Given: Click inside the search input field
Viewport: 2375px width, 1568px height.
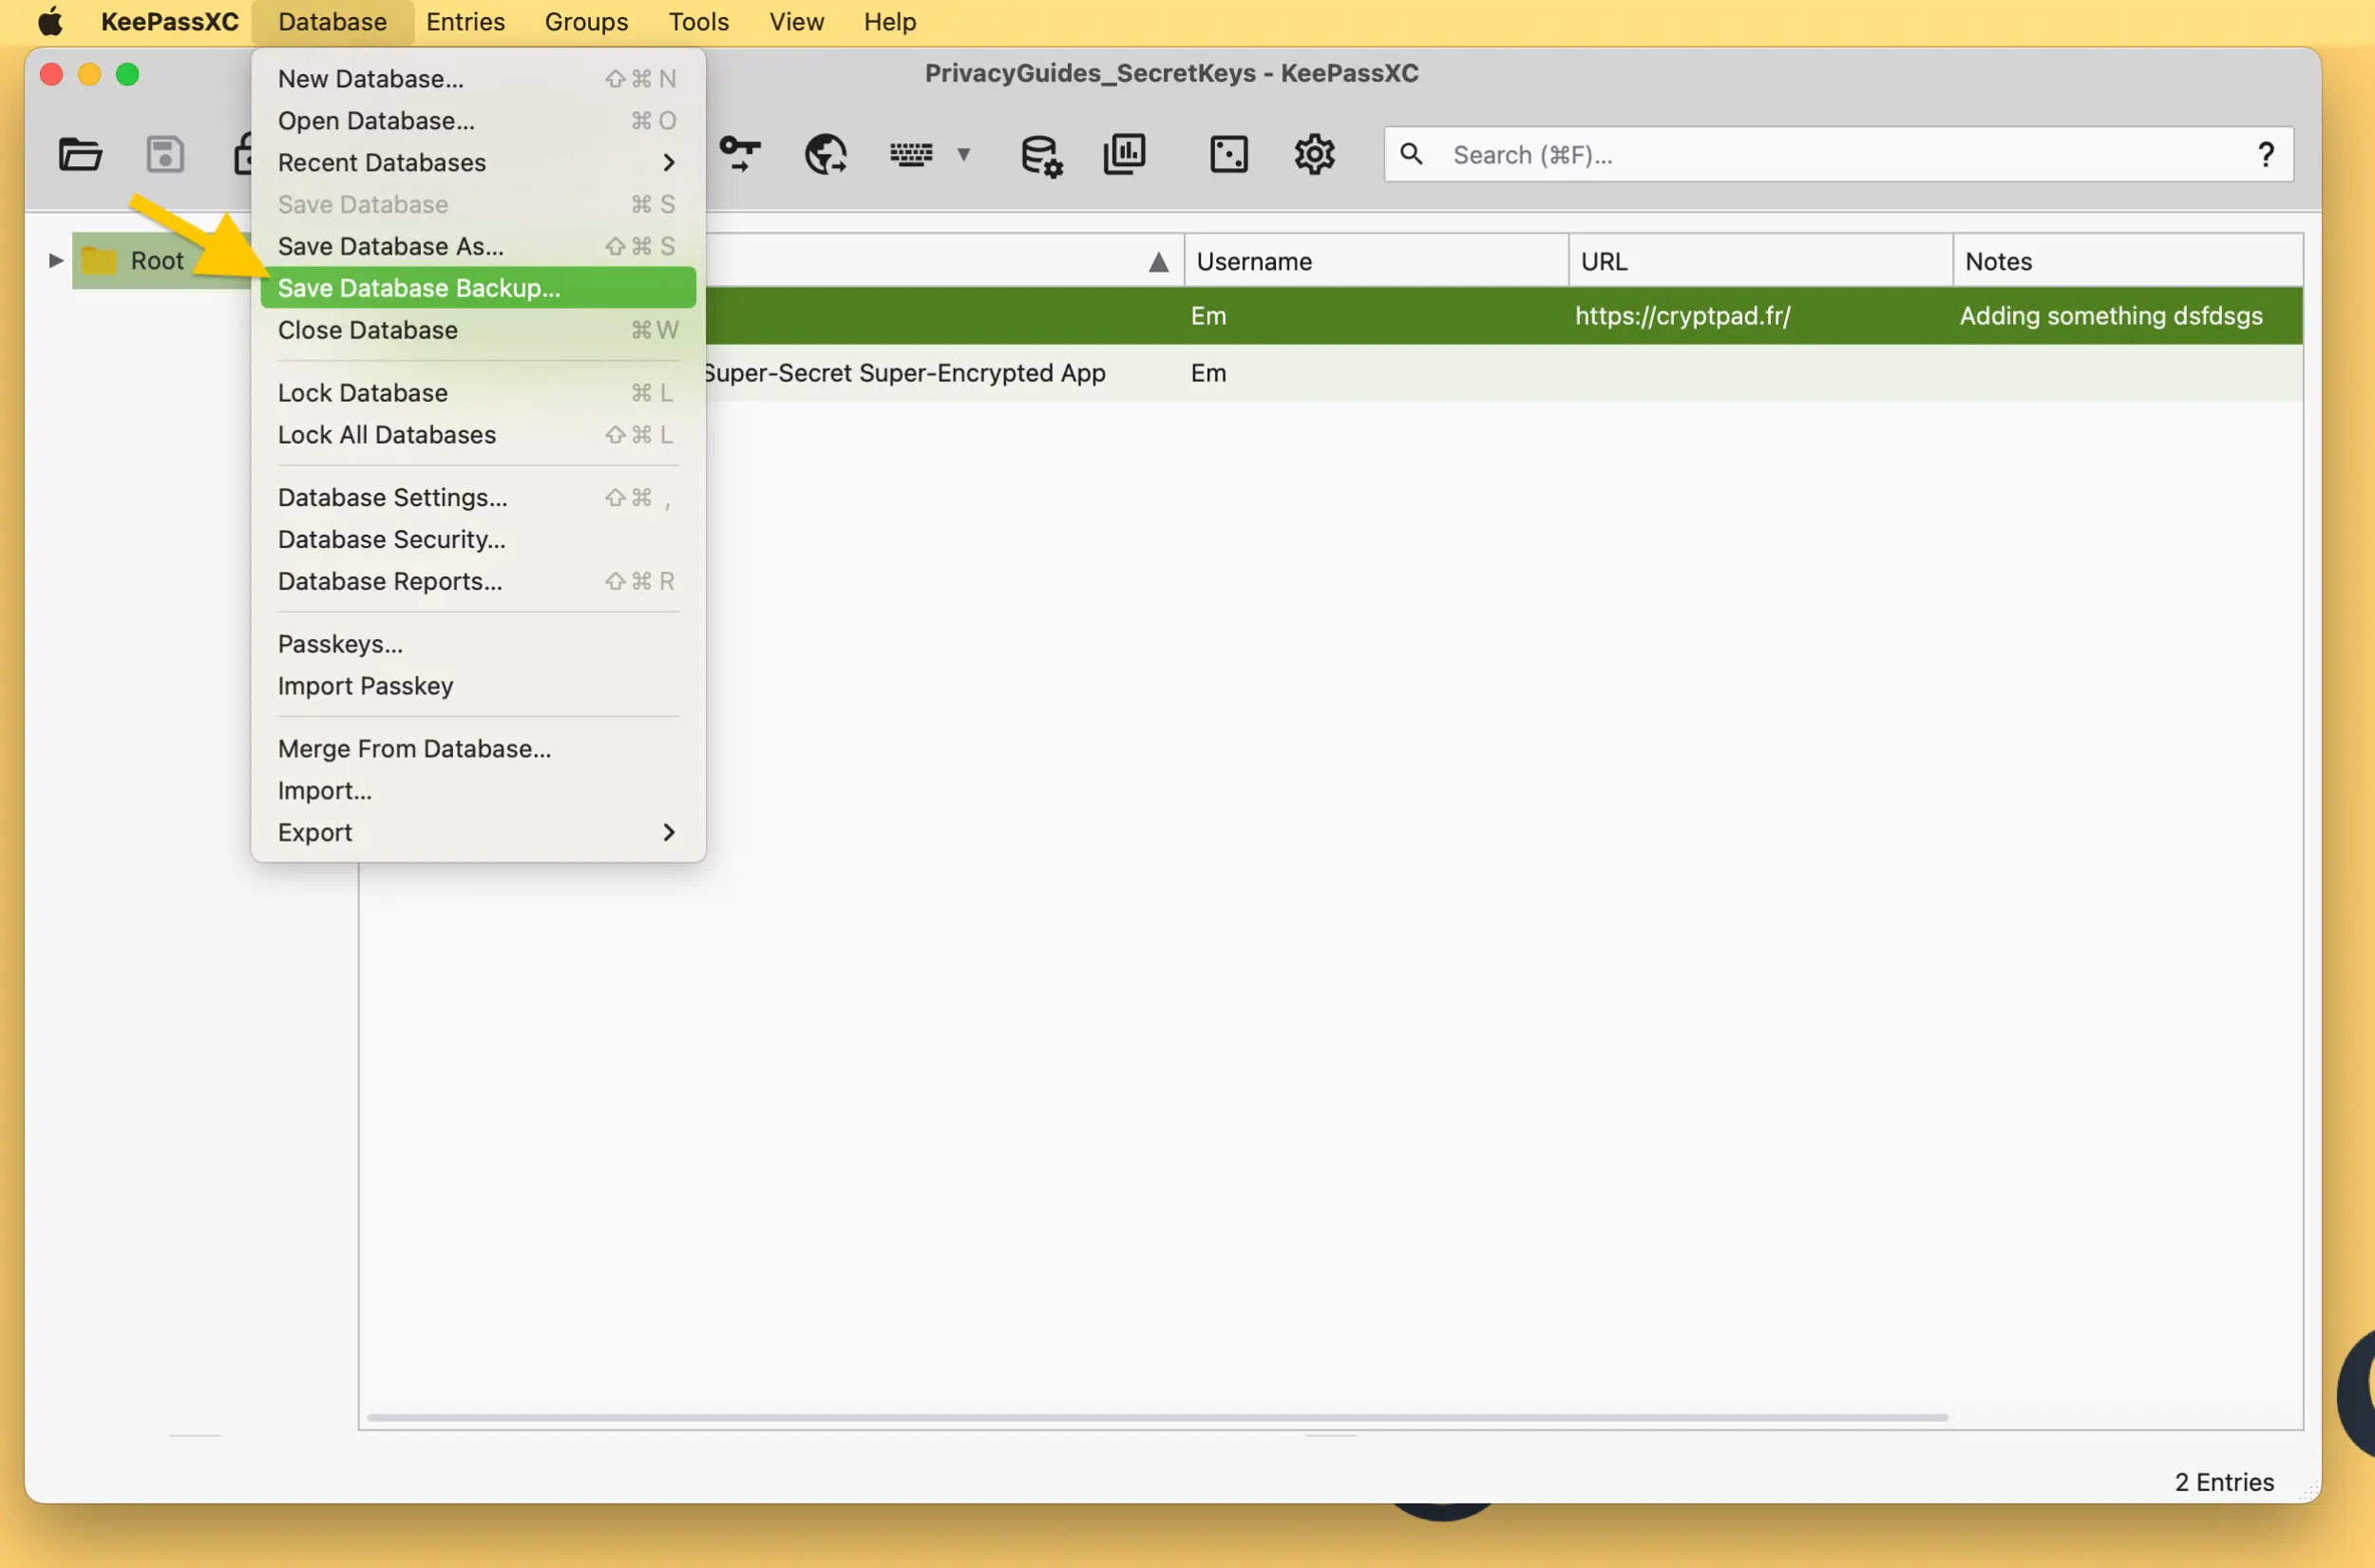Looking at the screenshot, I should click(x=1700, y=154).
